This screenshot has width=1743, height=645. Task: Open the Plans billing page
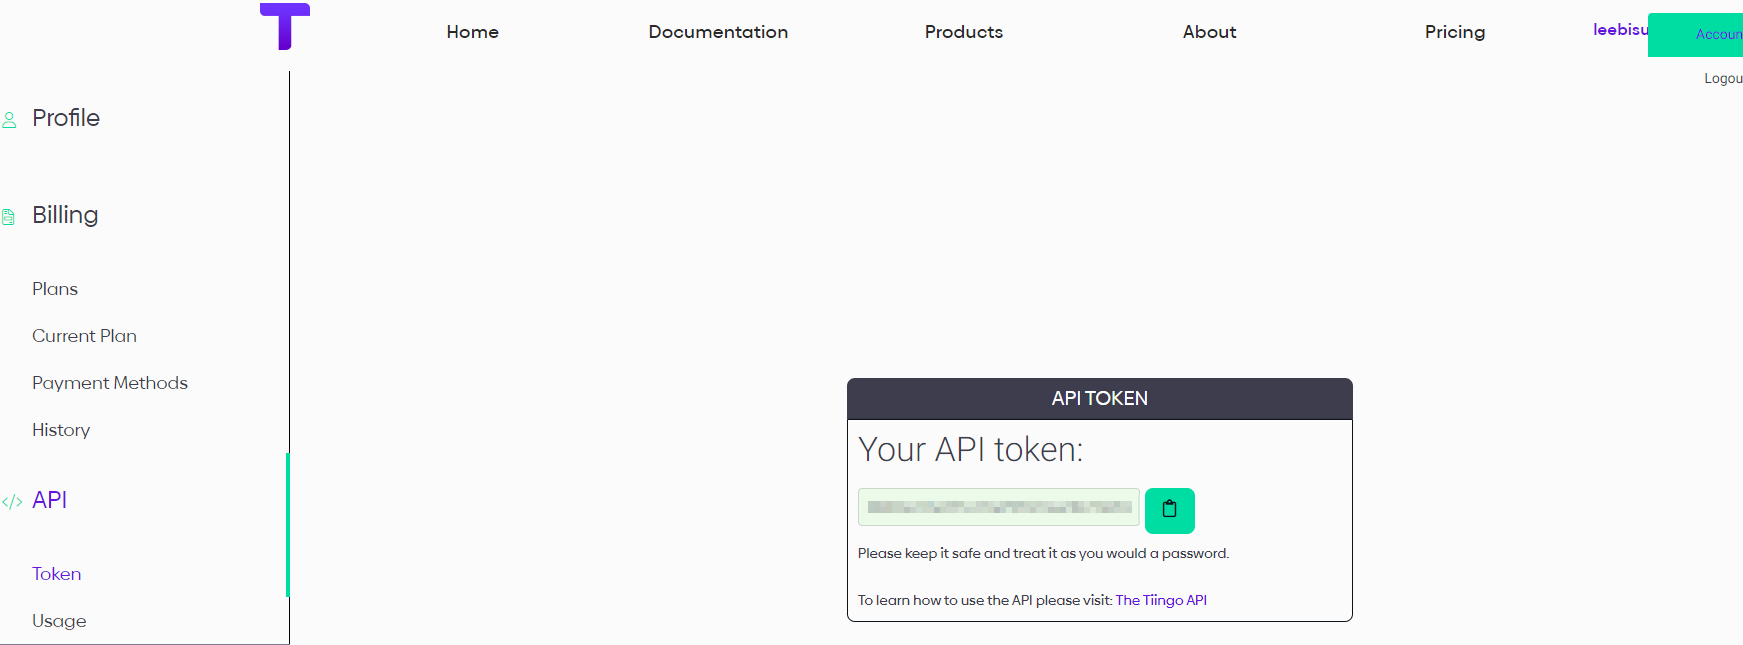pos(55,289)
